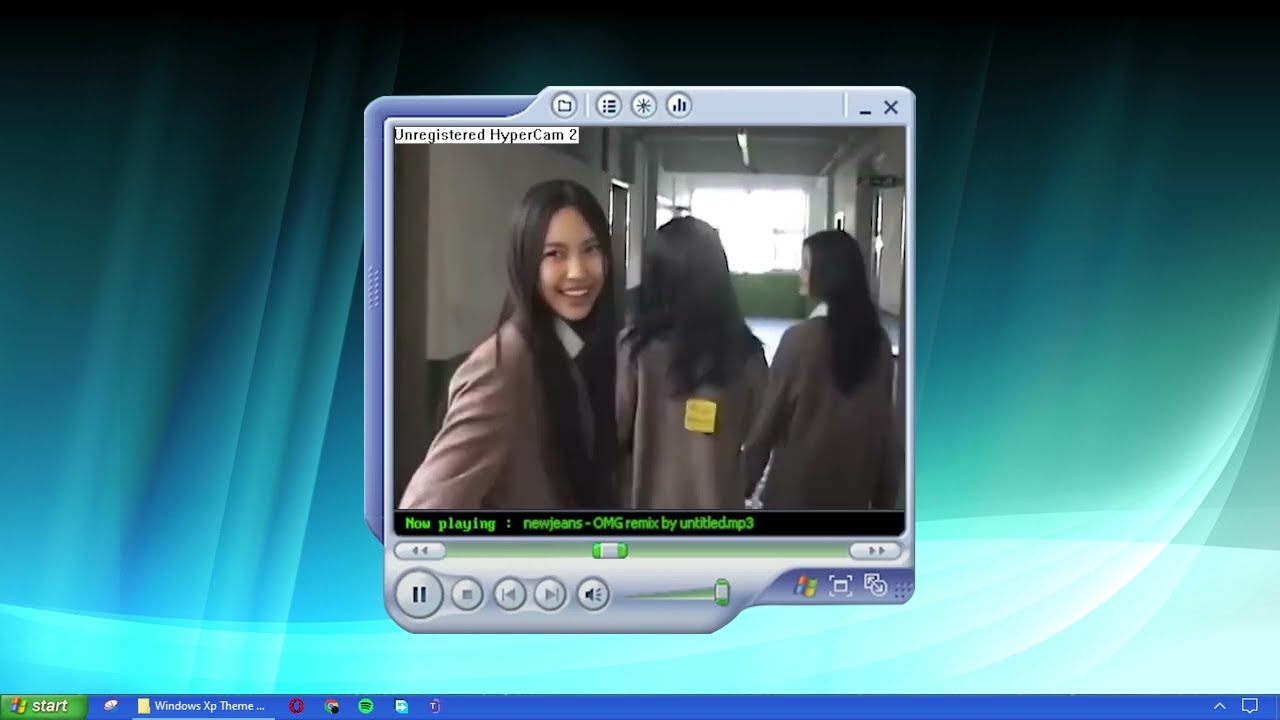The image size is (1280, 720).
Task: Open media file with the folder icon
Action: coord(564,105)
